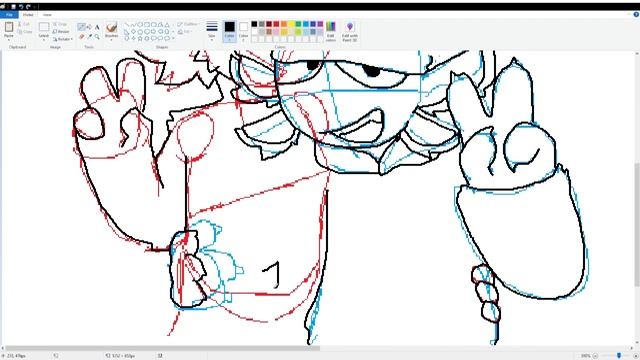This screenshot has height=360, width=640.
Task: Open Edit with Paint 3D
Action: pyautogui.click(x=350, y=31)
